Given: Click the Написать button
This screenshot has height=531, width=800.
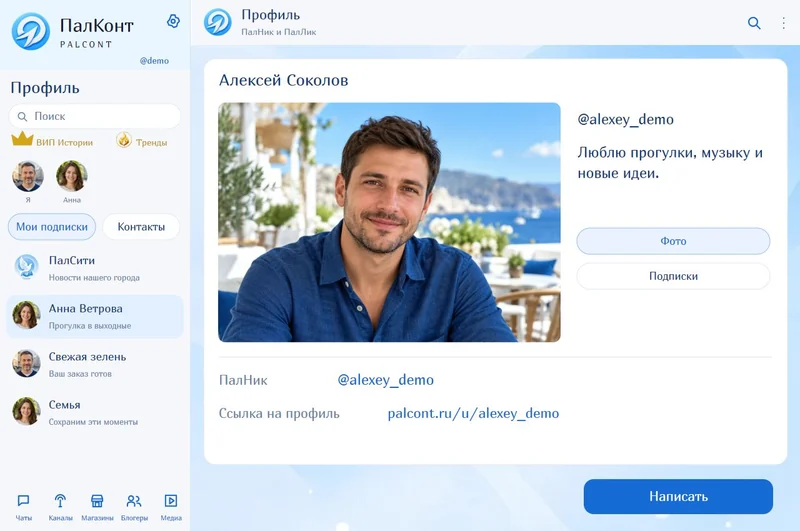Looking at the screenshot, I should coord(678,496).
